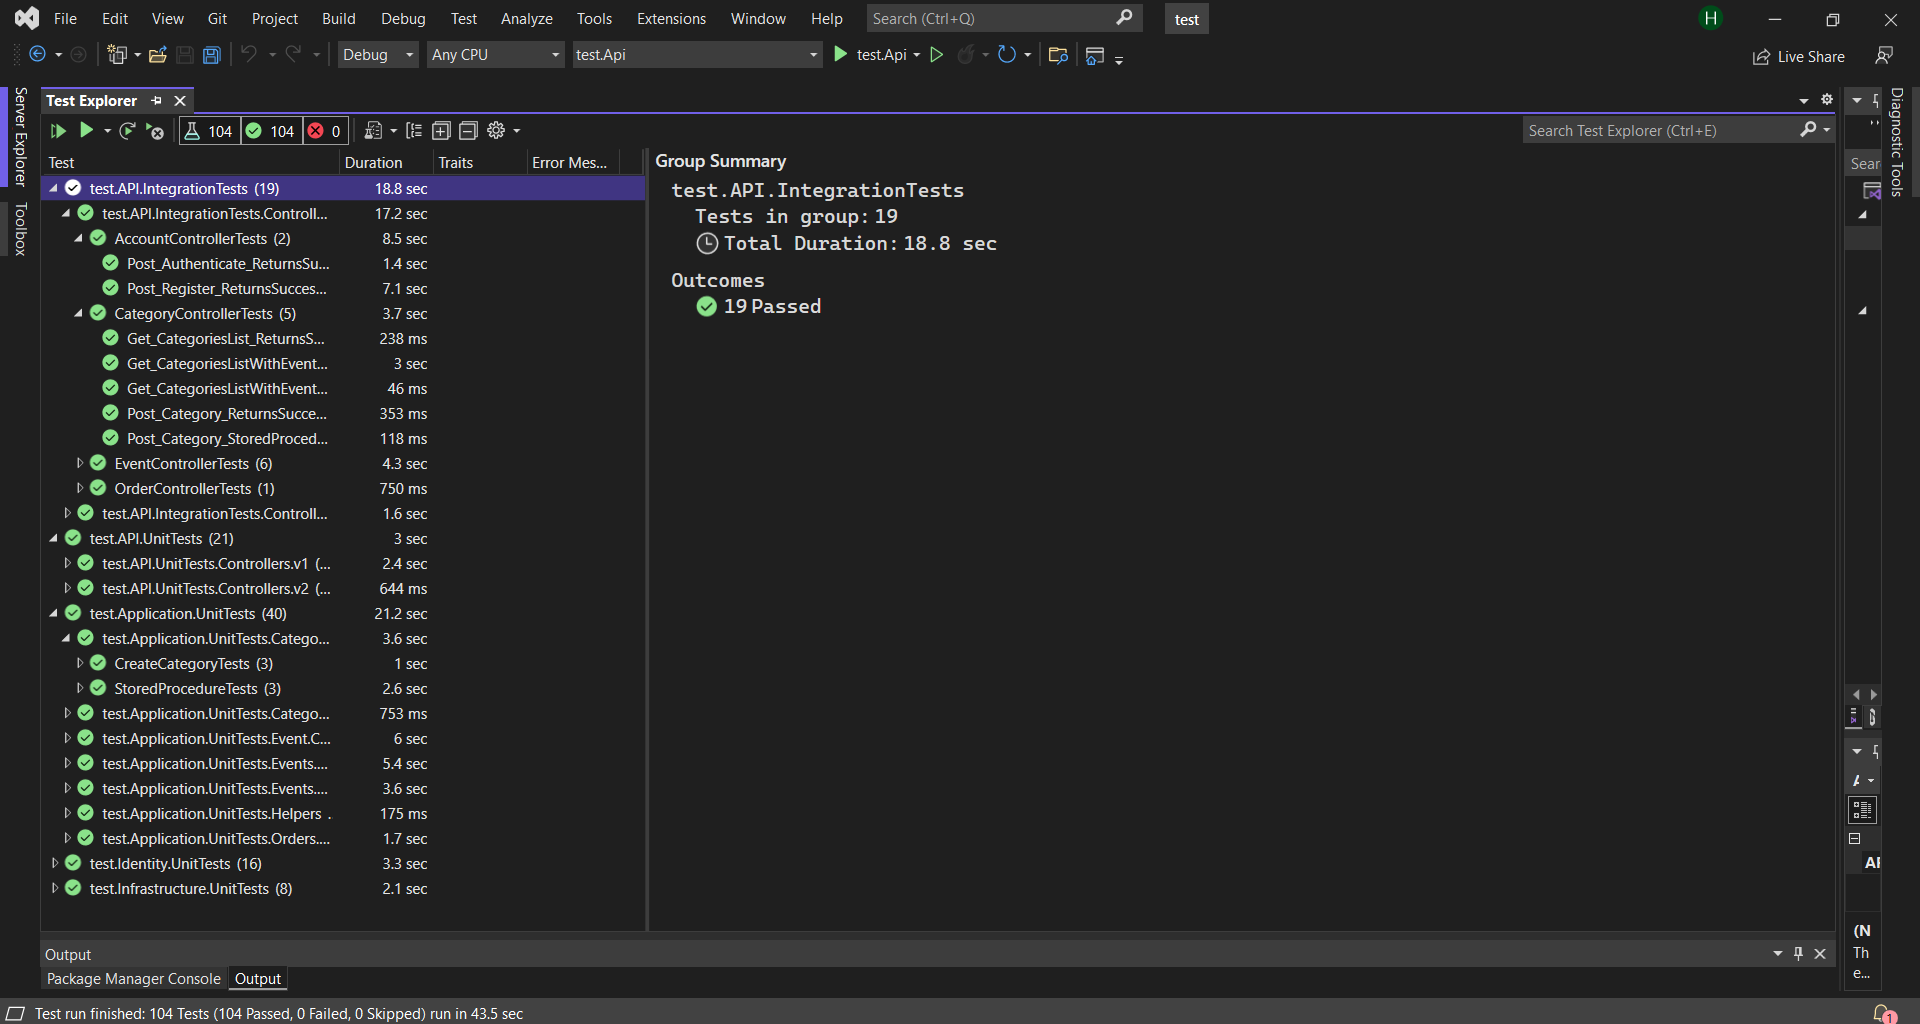
Task: Open Test Explorer settings gear
Action: point(498,130)
